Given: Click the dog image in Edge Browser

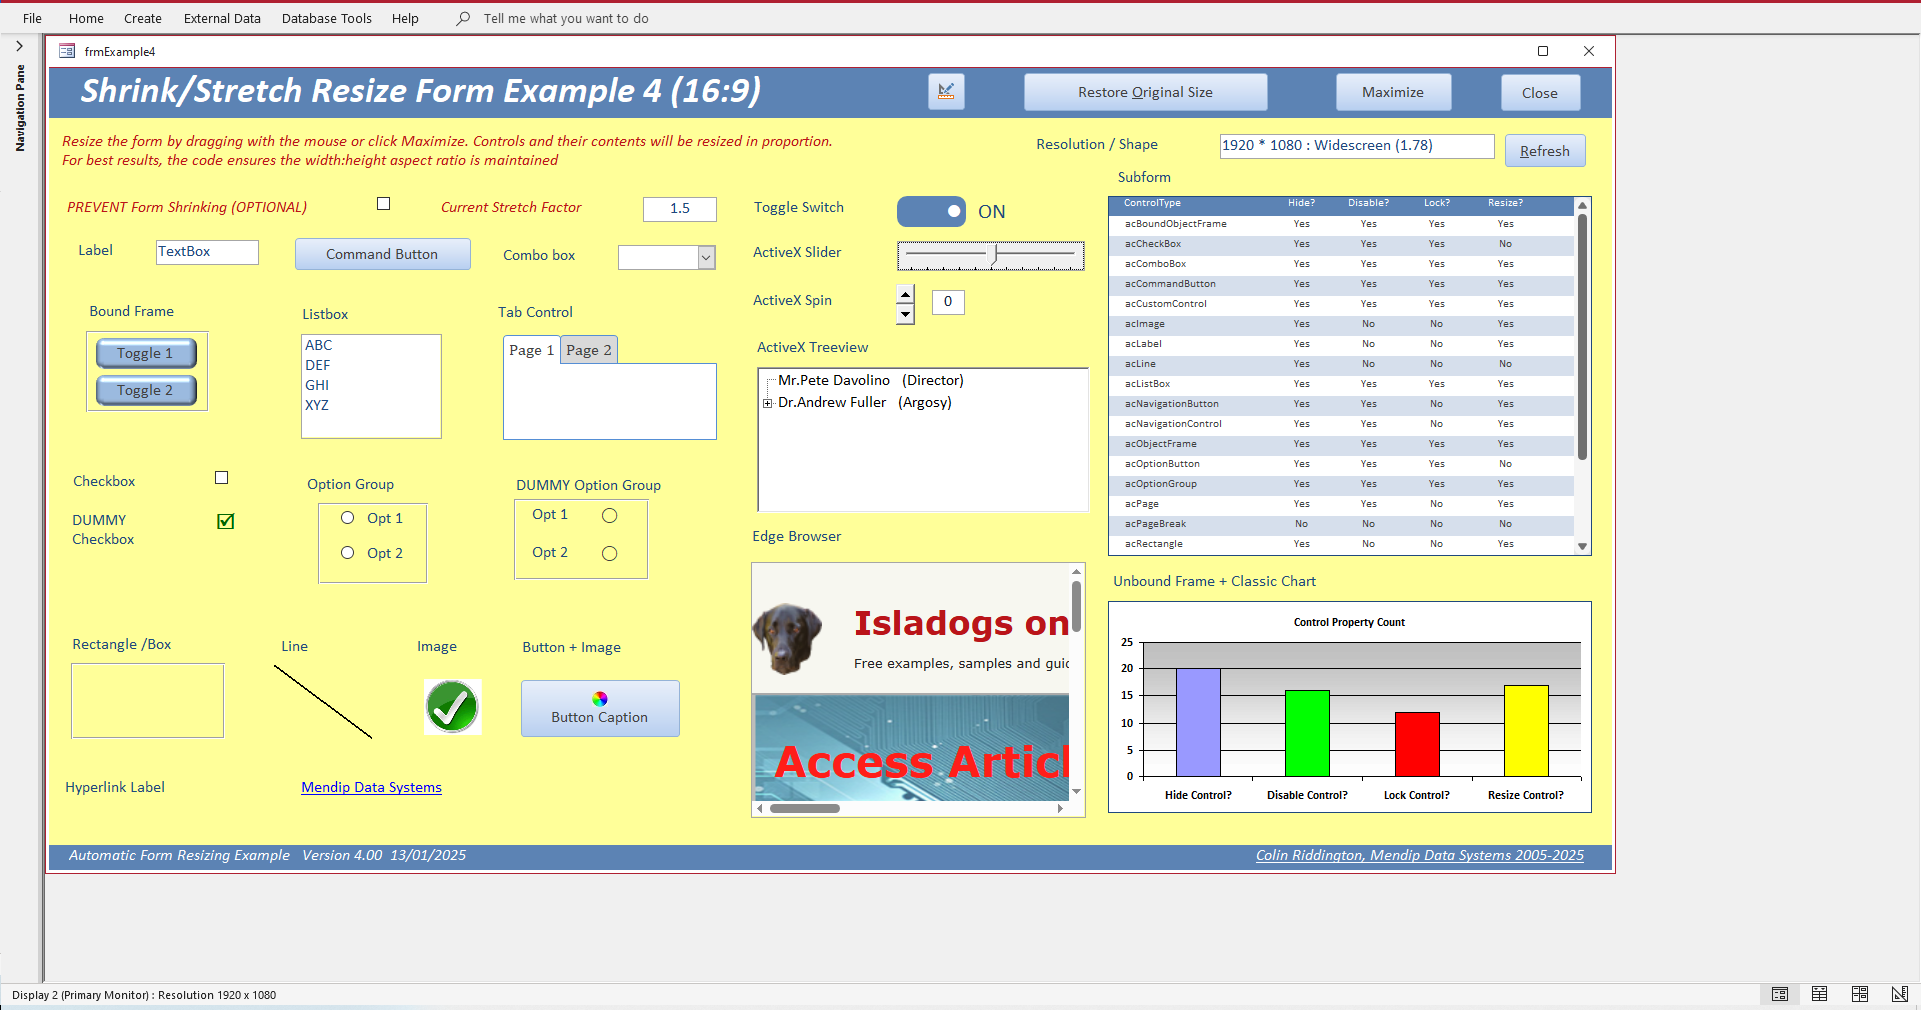Looking at the screenshot, I should tap(787, 638).
